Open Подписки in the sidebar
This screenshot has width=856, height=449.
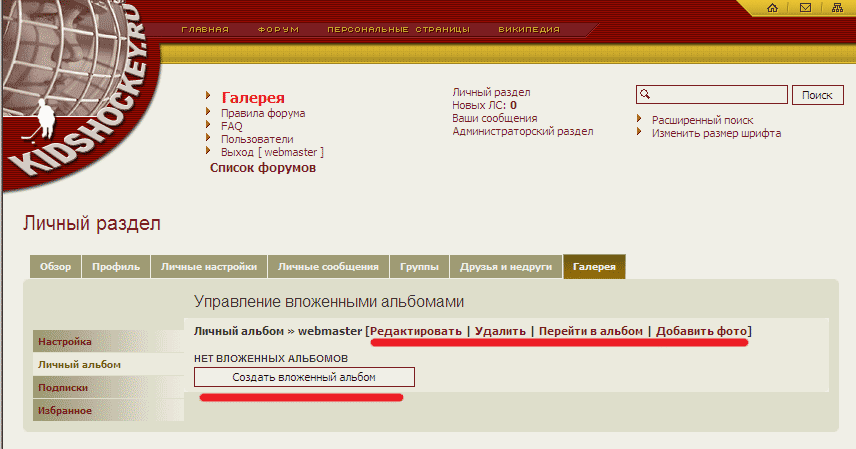(x=108, y=387)
